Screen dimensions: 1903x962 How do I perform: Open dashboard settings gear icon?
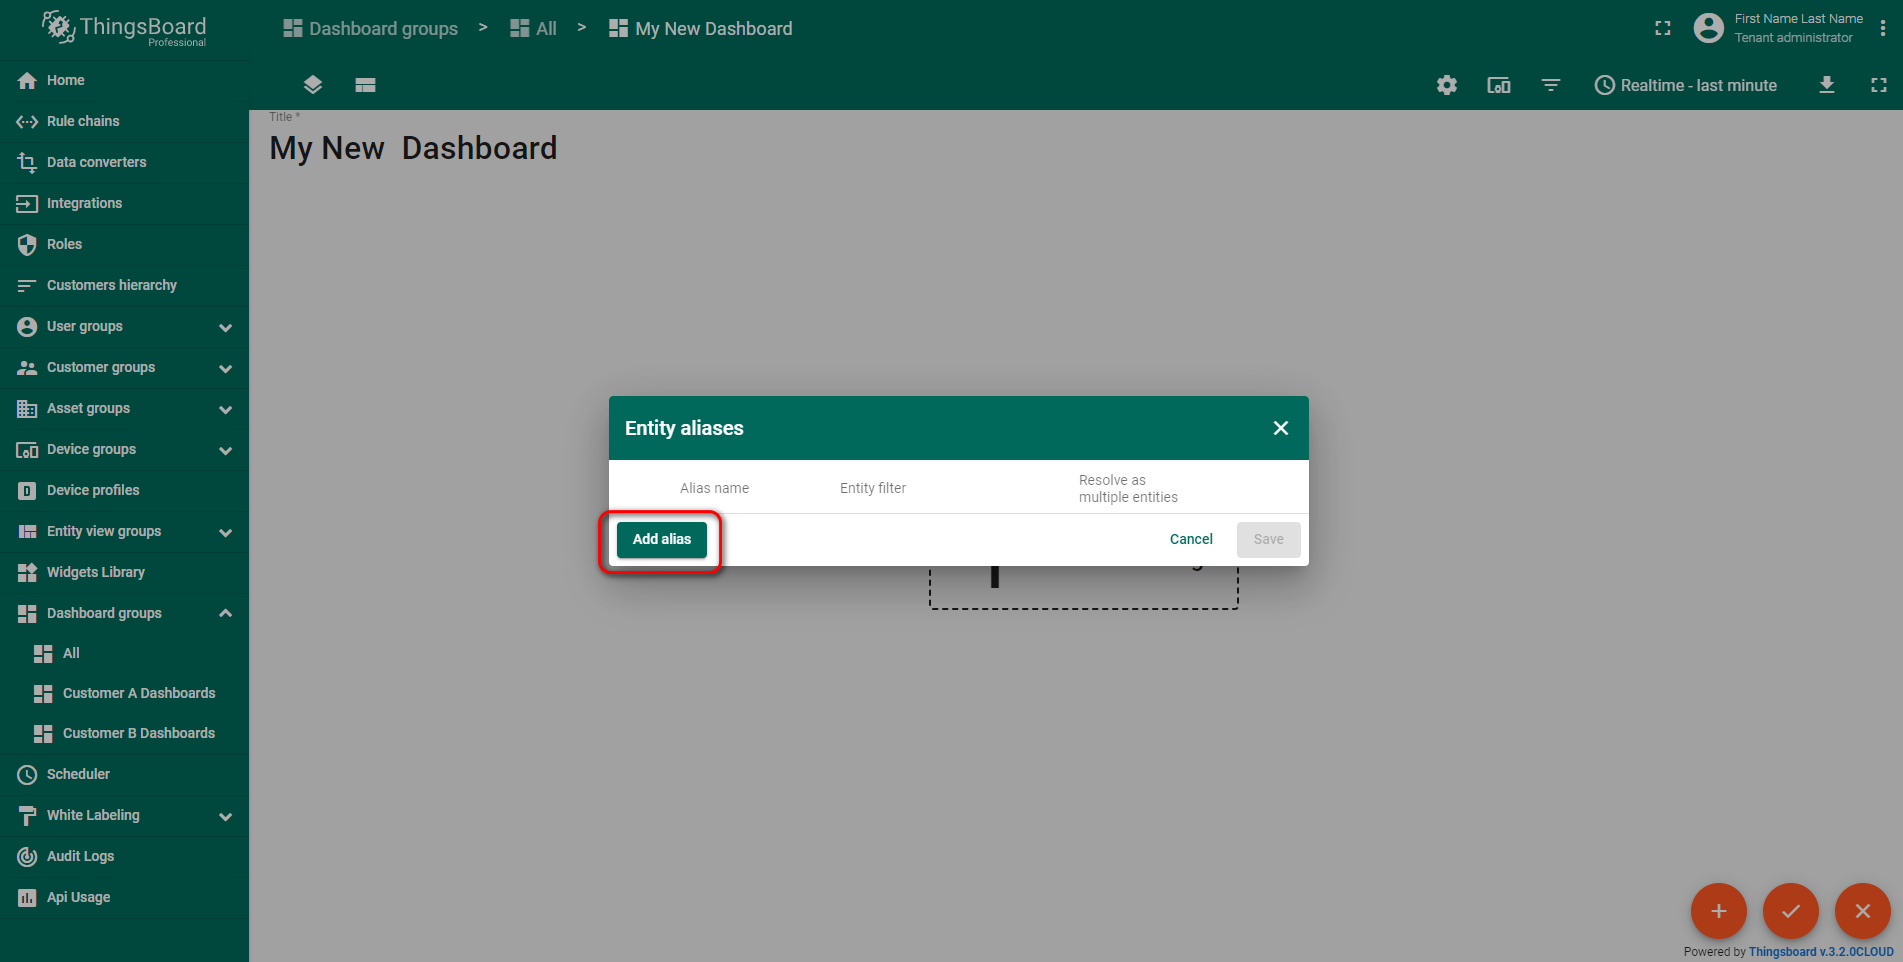(1447, 85)
